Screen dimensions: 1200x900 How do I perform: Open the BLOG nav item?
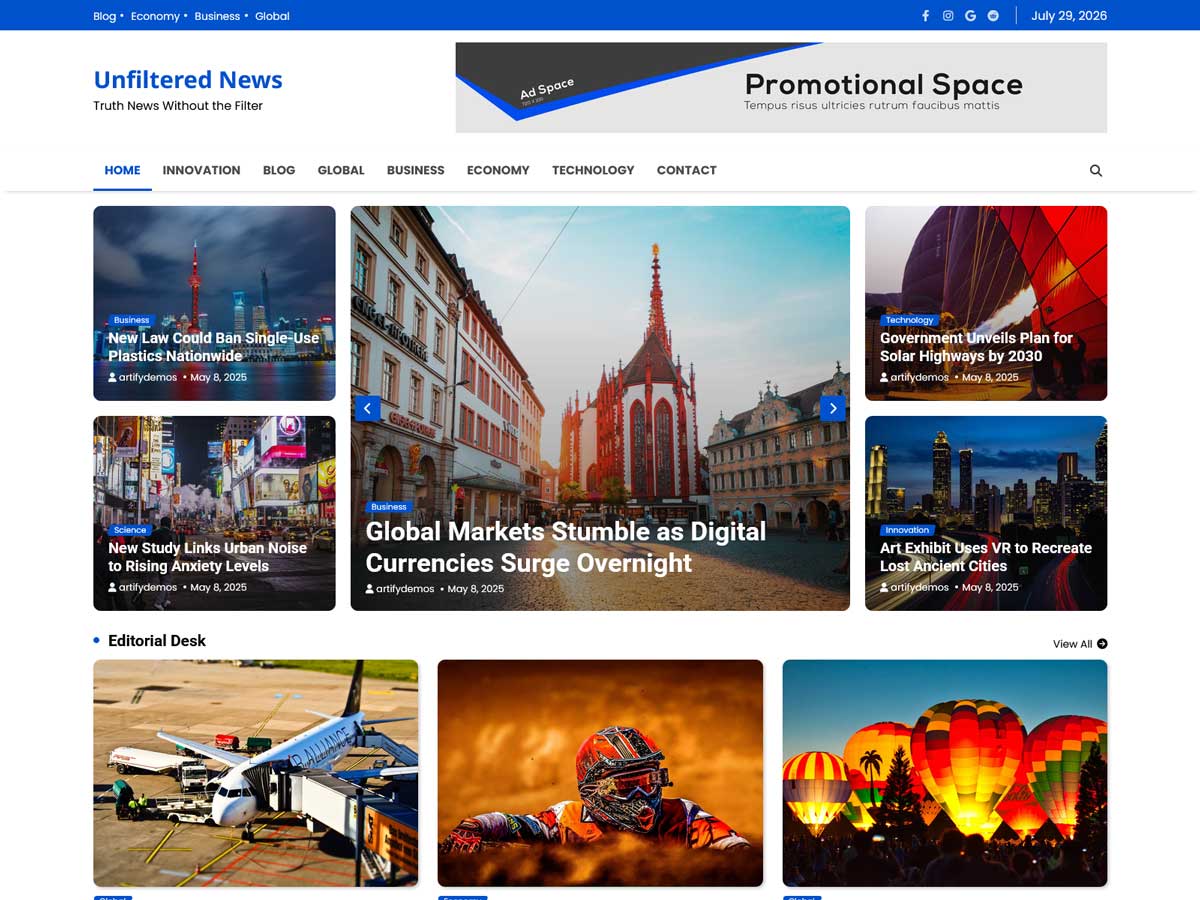[x=279, y=170]
